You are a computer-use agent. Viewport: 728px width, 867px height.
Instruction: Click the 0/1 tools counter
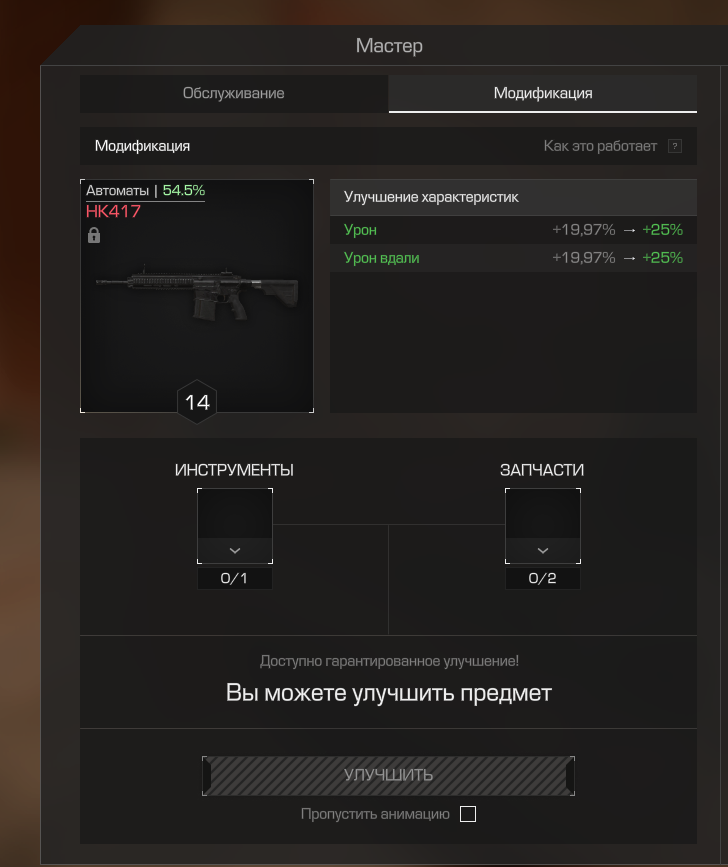pyautogui.click(x=234, y=578)
